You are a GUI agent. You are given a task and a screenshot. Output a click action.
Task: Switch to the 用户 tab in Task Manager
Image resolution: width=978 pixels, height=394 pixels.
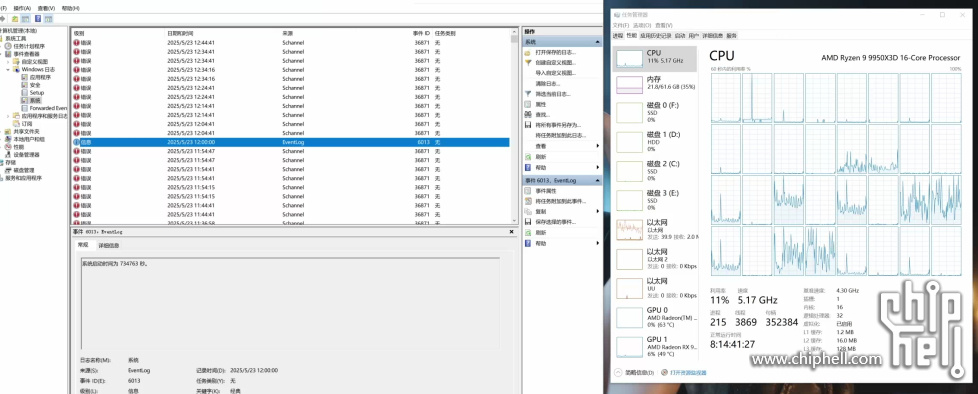tap(694, 36)
